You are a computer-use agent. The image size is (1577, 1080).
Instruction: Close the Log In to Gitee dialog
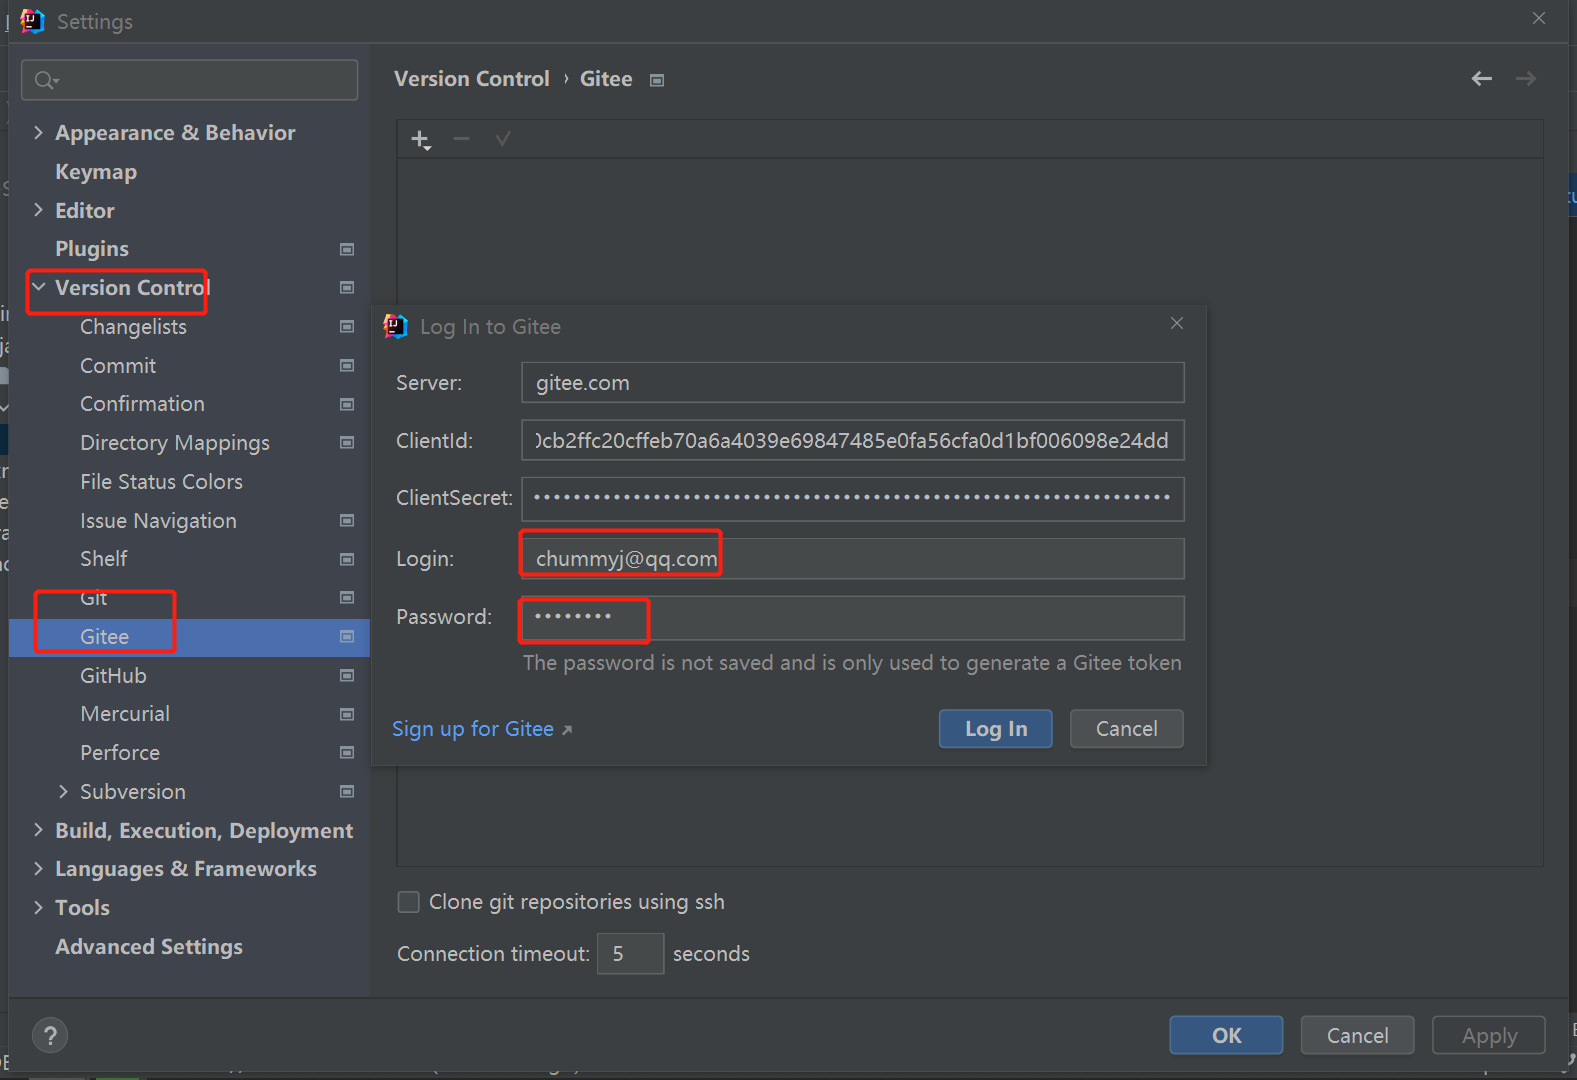[1177, 323]
